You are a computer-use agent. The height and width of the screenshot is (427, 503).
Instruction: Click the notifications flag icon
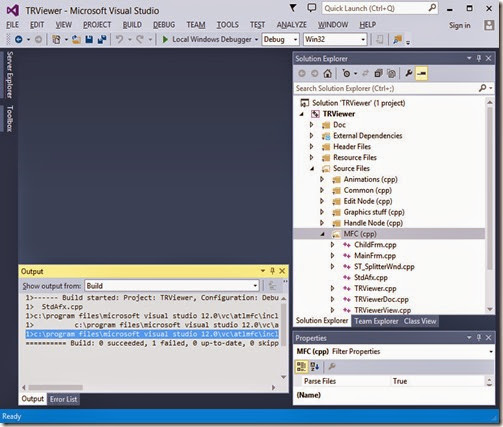pos(293,8)
